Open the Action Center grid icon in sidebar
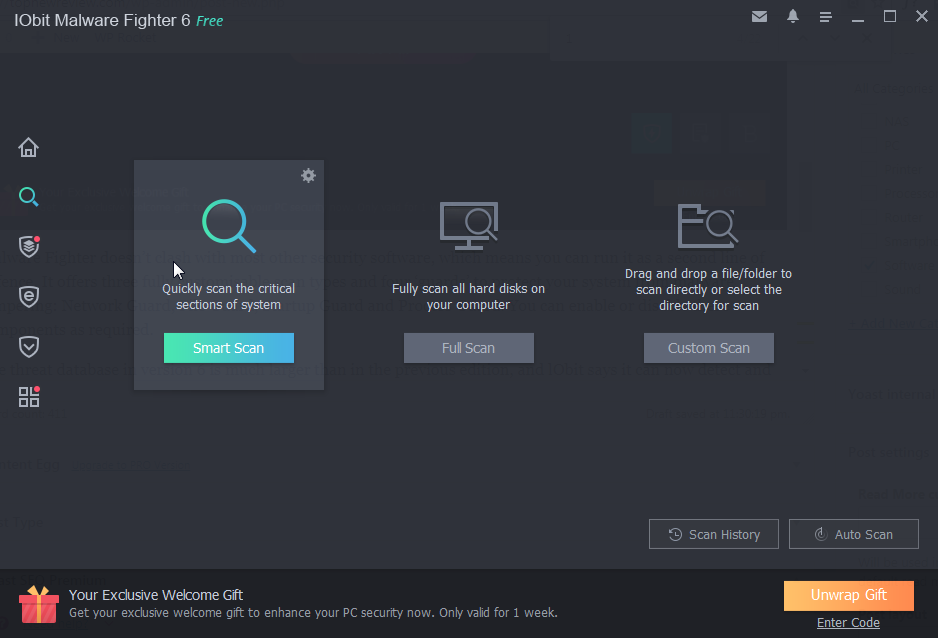The image size is (938, 638). pos(29,396)
